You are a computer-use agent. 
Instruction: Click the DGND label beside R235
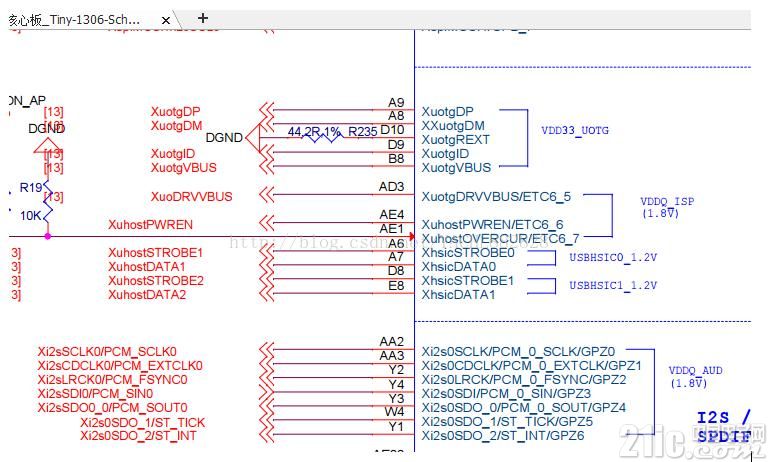coord(224,138)
